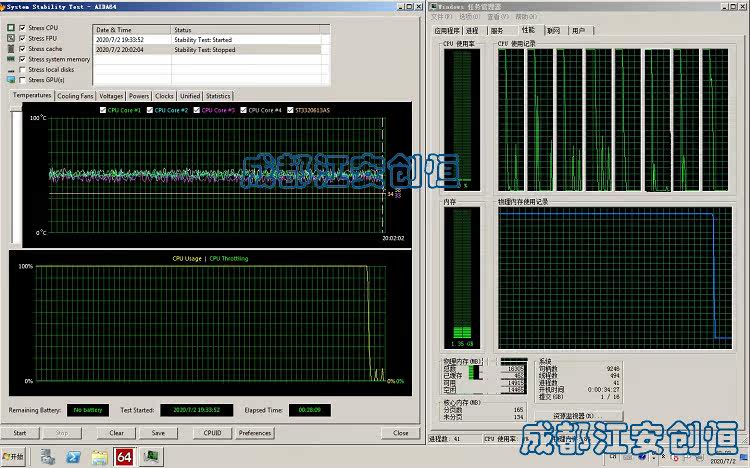Screen dimensions: 750x468
Task: Click the memory module icon beside Stress system memory
Action: pyautogui.click(x=11, y=59)
